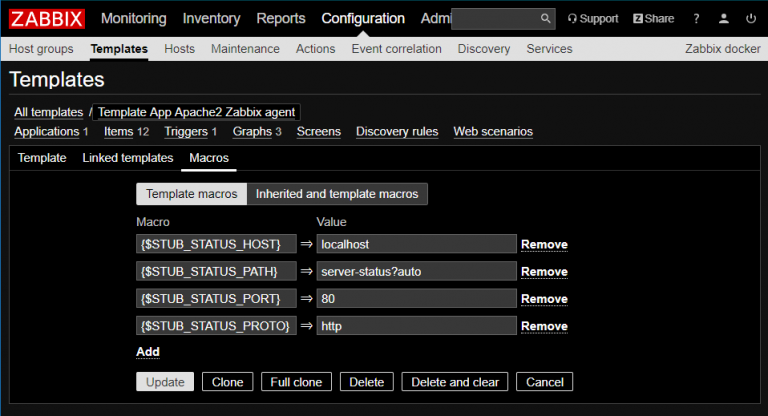Remove the STUB_STATUS_PORT macro
This screenshot has height=416, width=768.
coord(544,299)
